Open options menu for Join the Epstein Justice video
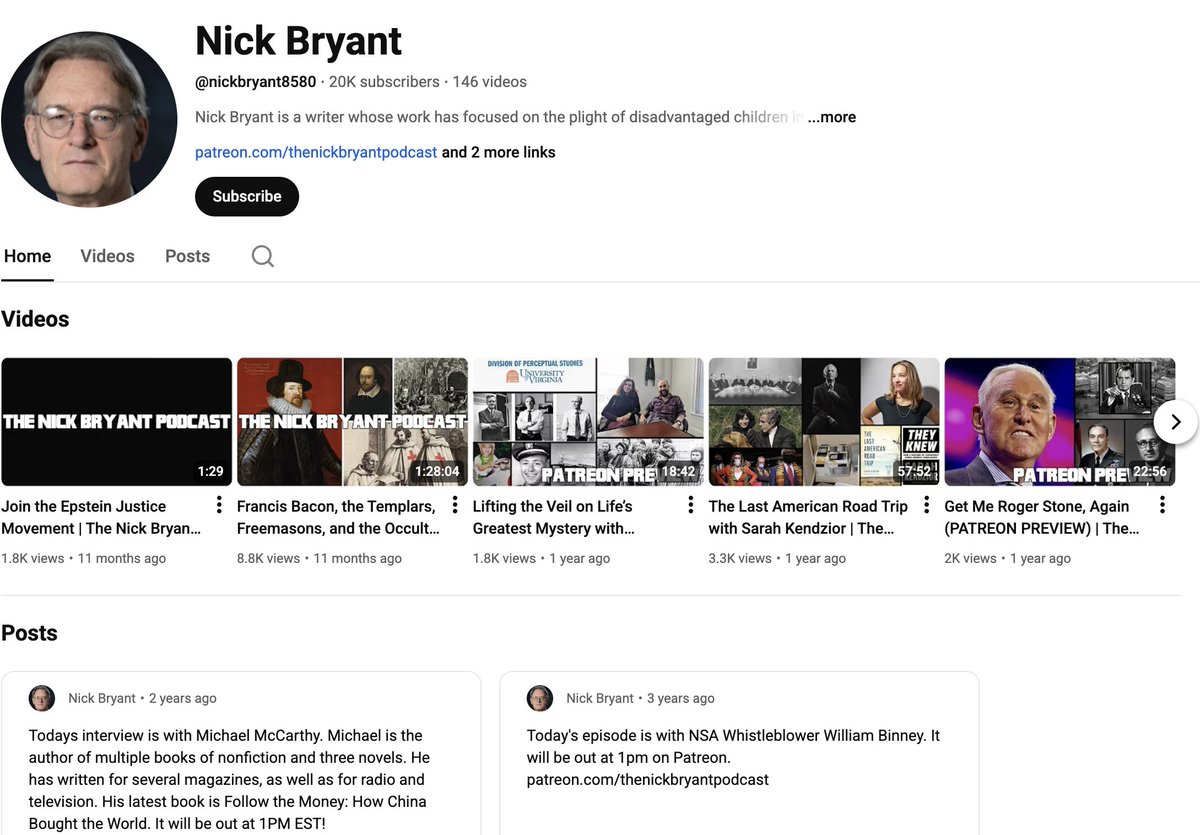1200x835 pixels. click(x=219, y=505)
